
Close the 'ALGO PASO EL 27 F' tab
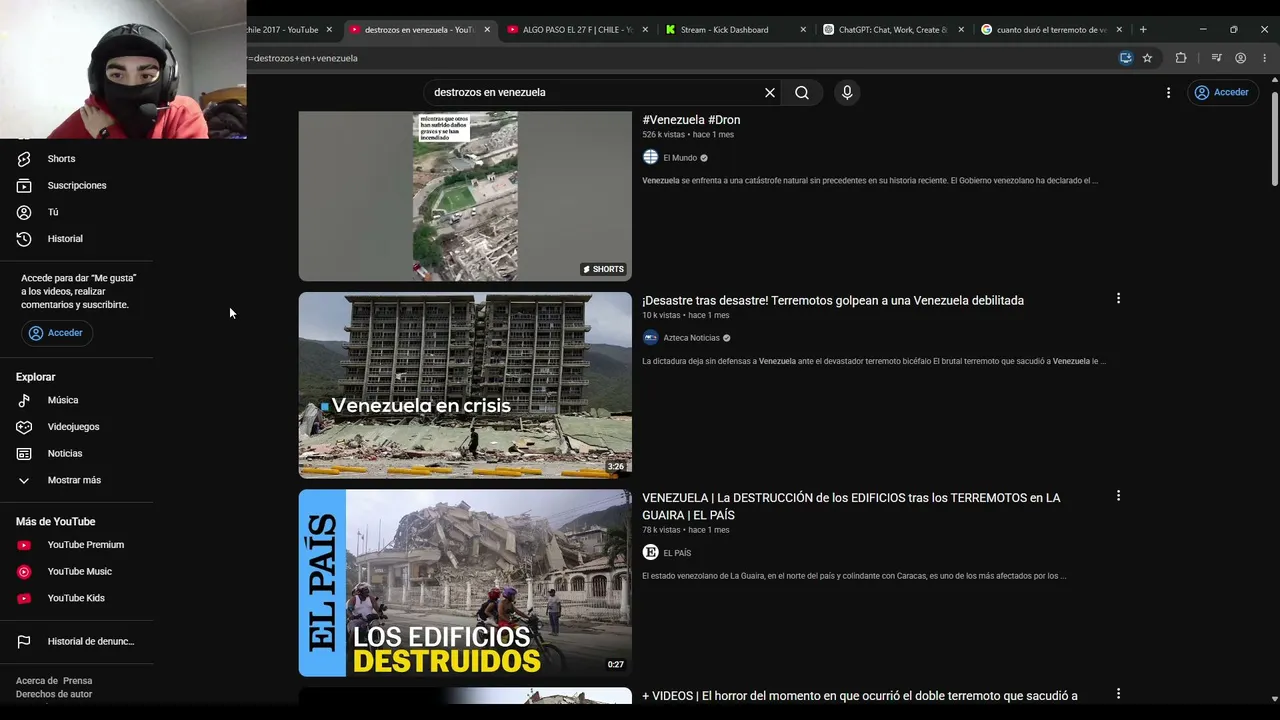click(645, 30)
